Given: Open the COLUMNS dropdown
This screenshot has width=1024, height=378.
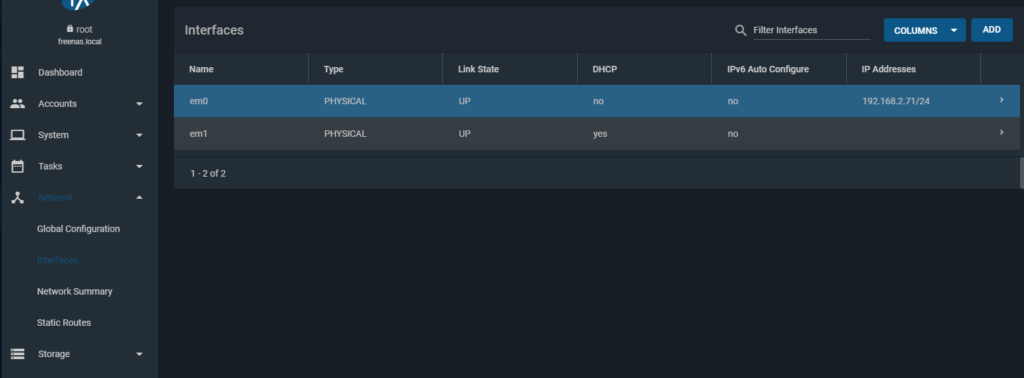Looking at the screenshot, I should click(924, 30).
